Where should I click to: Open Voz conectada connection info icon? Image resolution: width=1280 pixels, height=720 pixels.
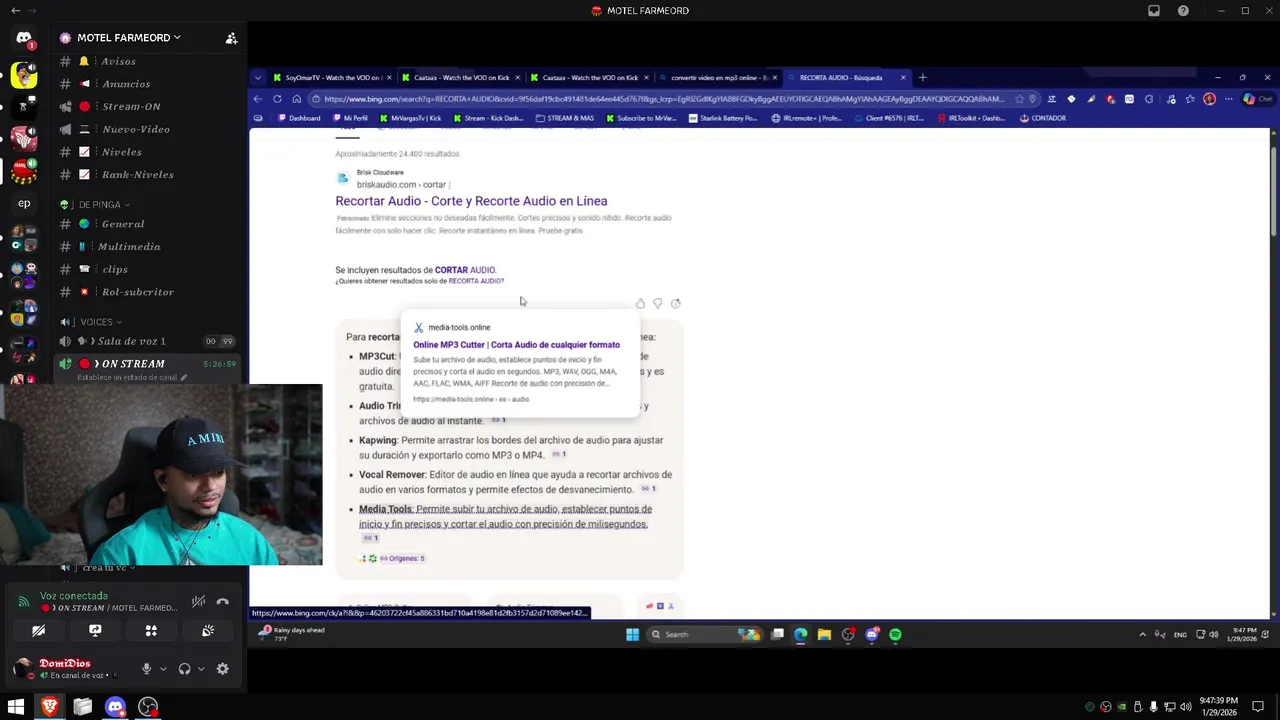23,602
